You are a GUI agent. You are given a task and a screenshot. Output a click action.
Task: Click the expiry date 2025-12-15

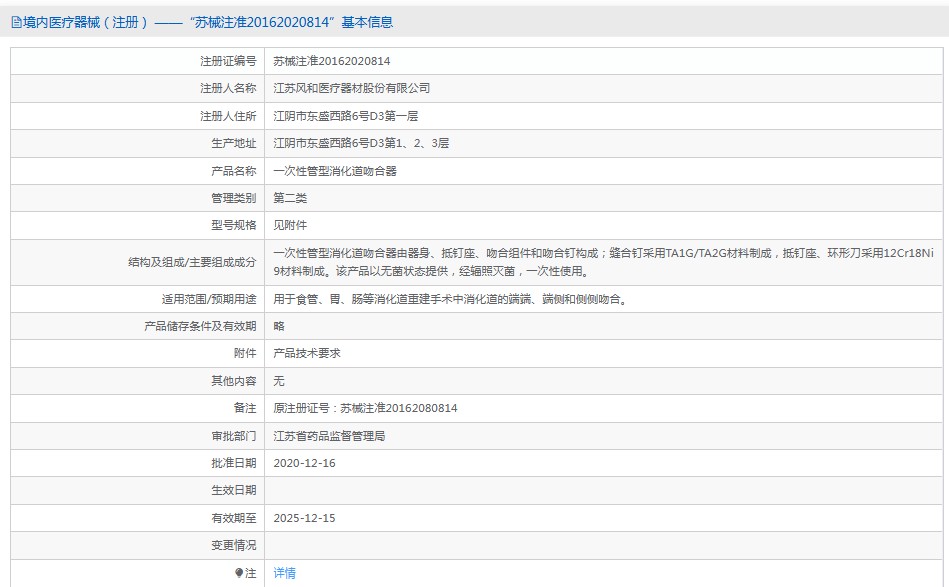[x=304, y=518]
